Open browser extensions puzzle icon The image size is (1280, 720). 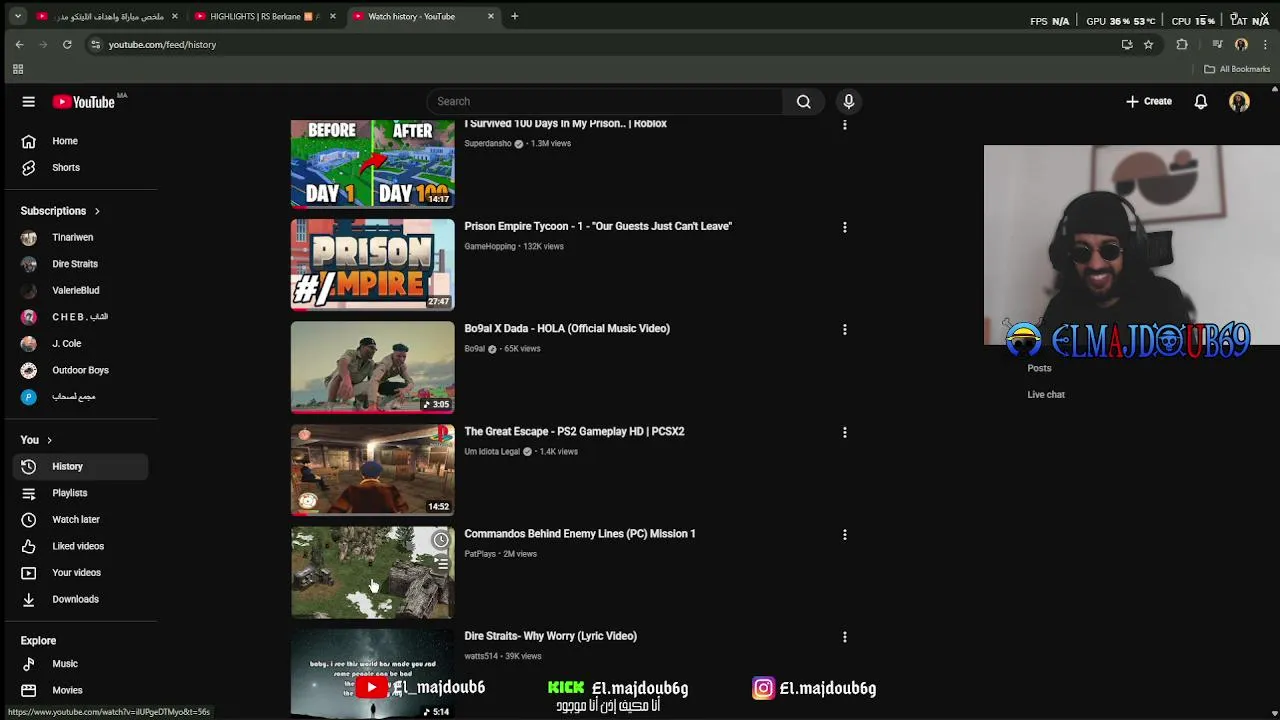pos(1182,44)
